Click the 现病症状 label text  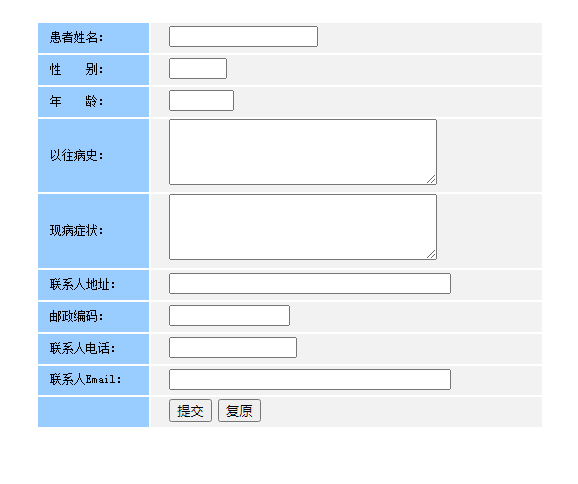pos(76,231)
